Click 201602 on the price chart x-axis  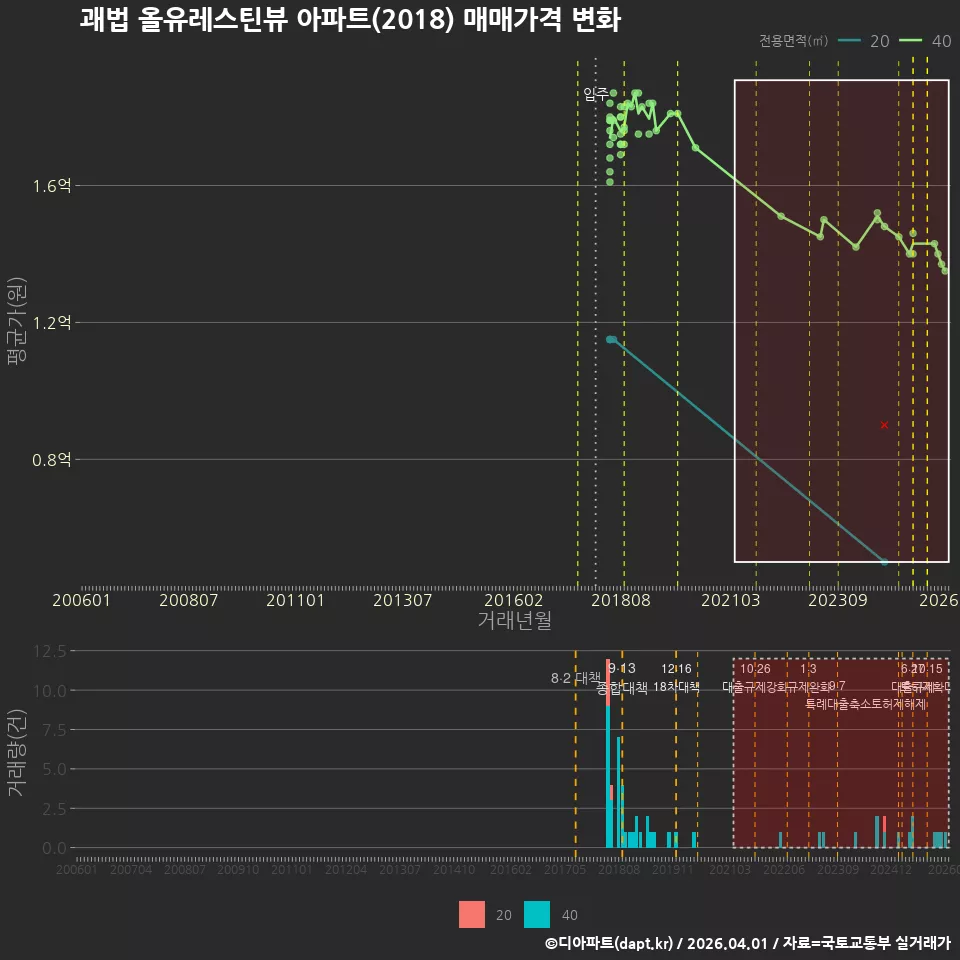point(514,600)
